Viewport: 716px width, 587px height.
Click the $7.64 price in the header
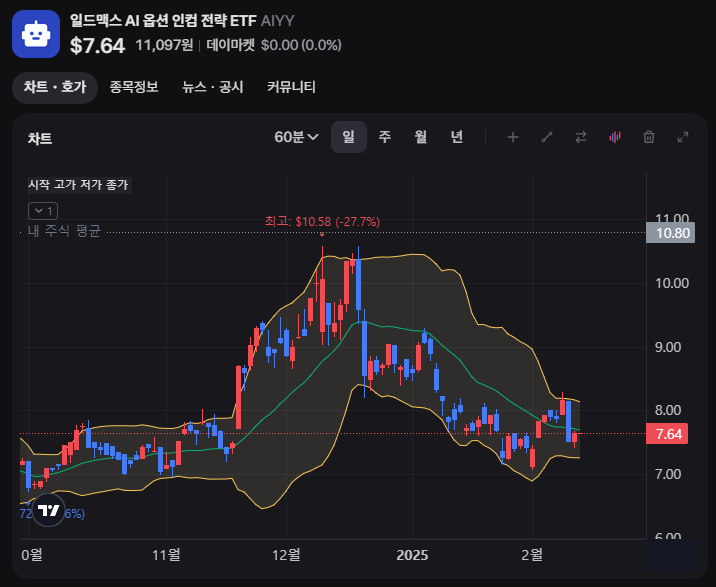point(97,46)
